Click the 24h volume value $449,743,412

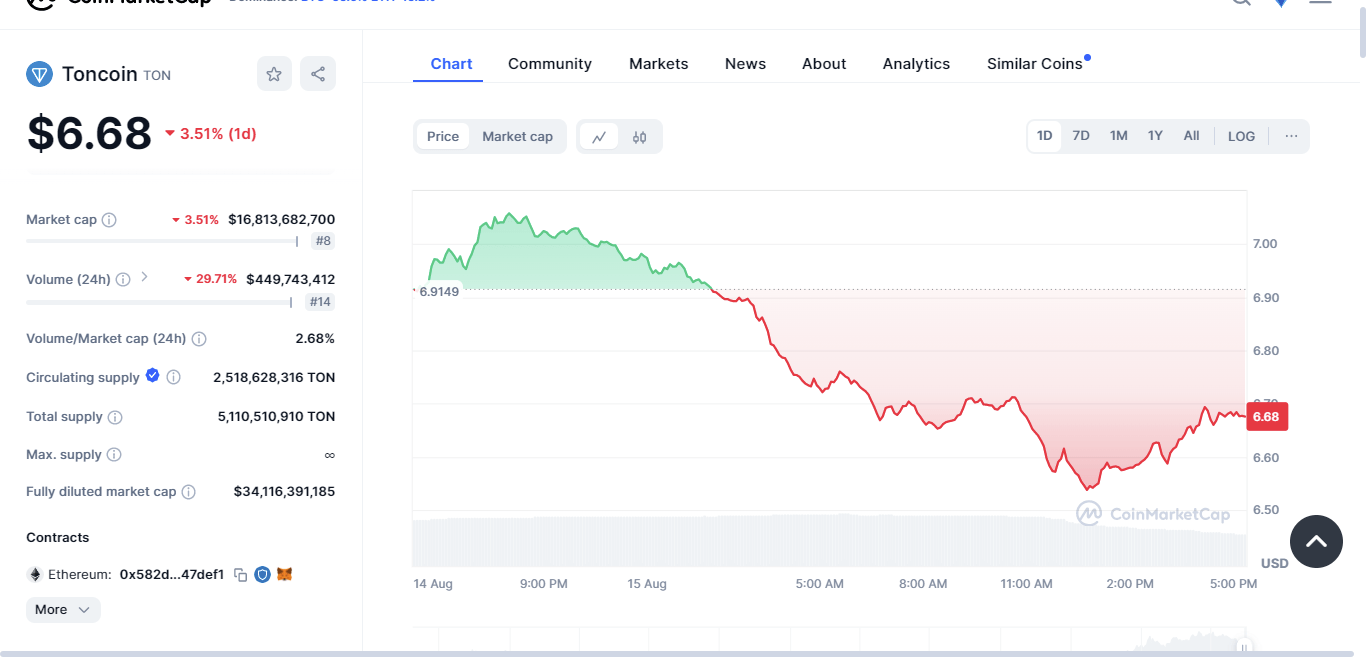coord(291,280)
